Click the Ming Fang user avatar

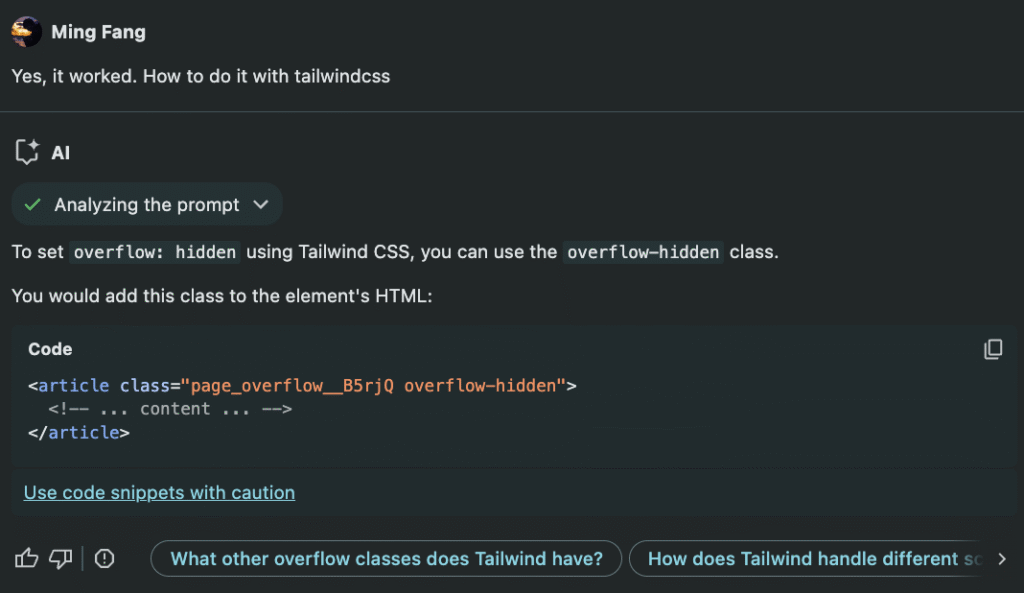(26, 32)
